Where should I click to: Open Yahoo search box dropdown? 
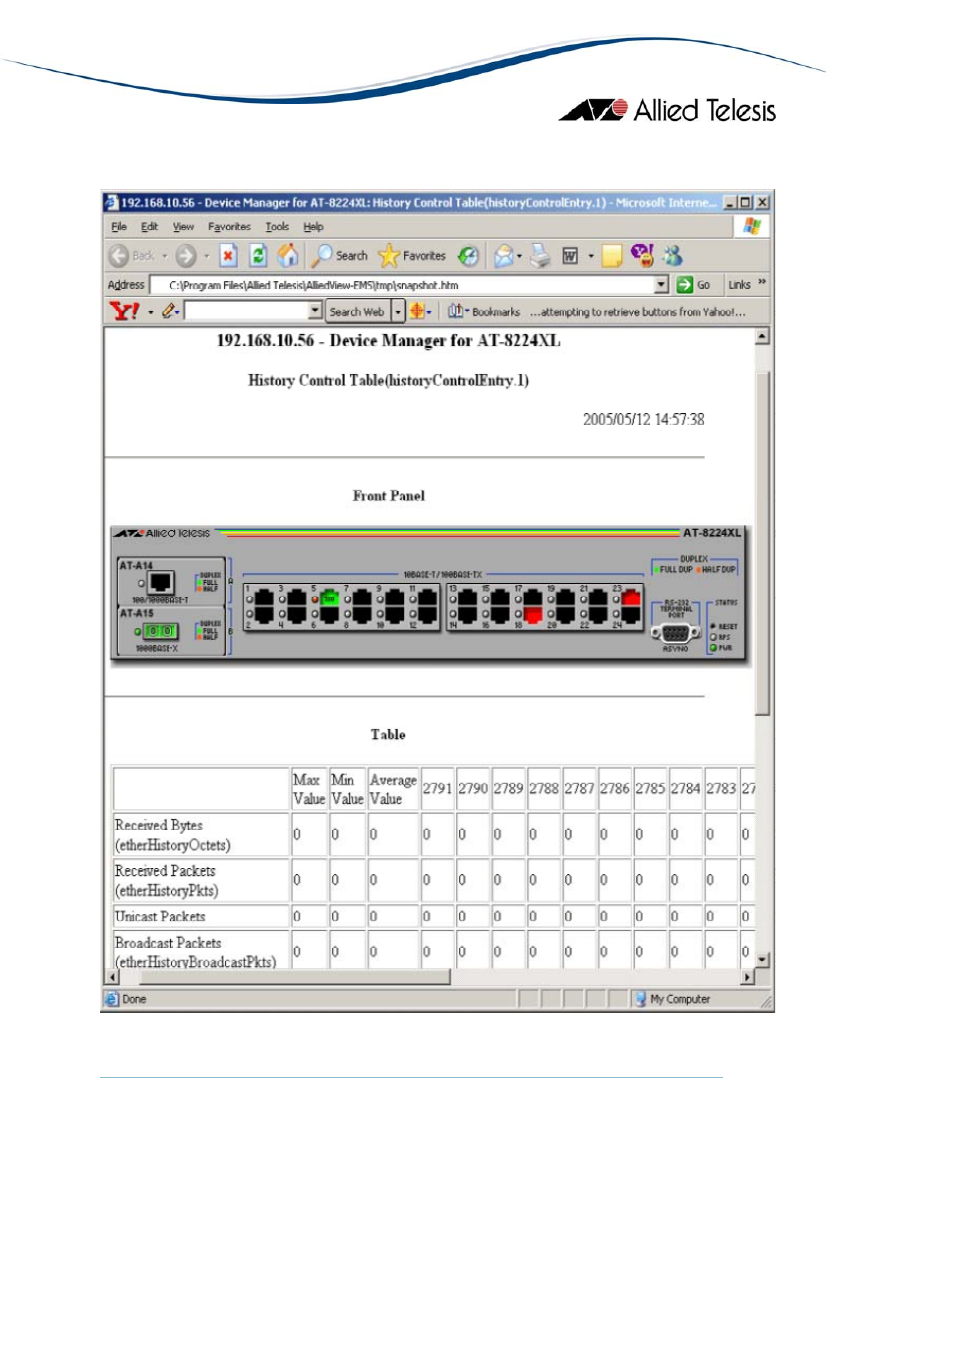315,312
